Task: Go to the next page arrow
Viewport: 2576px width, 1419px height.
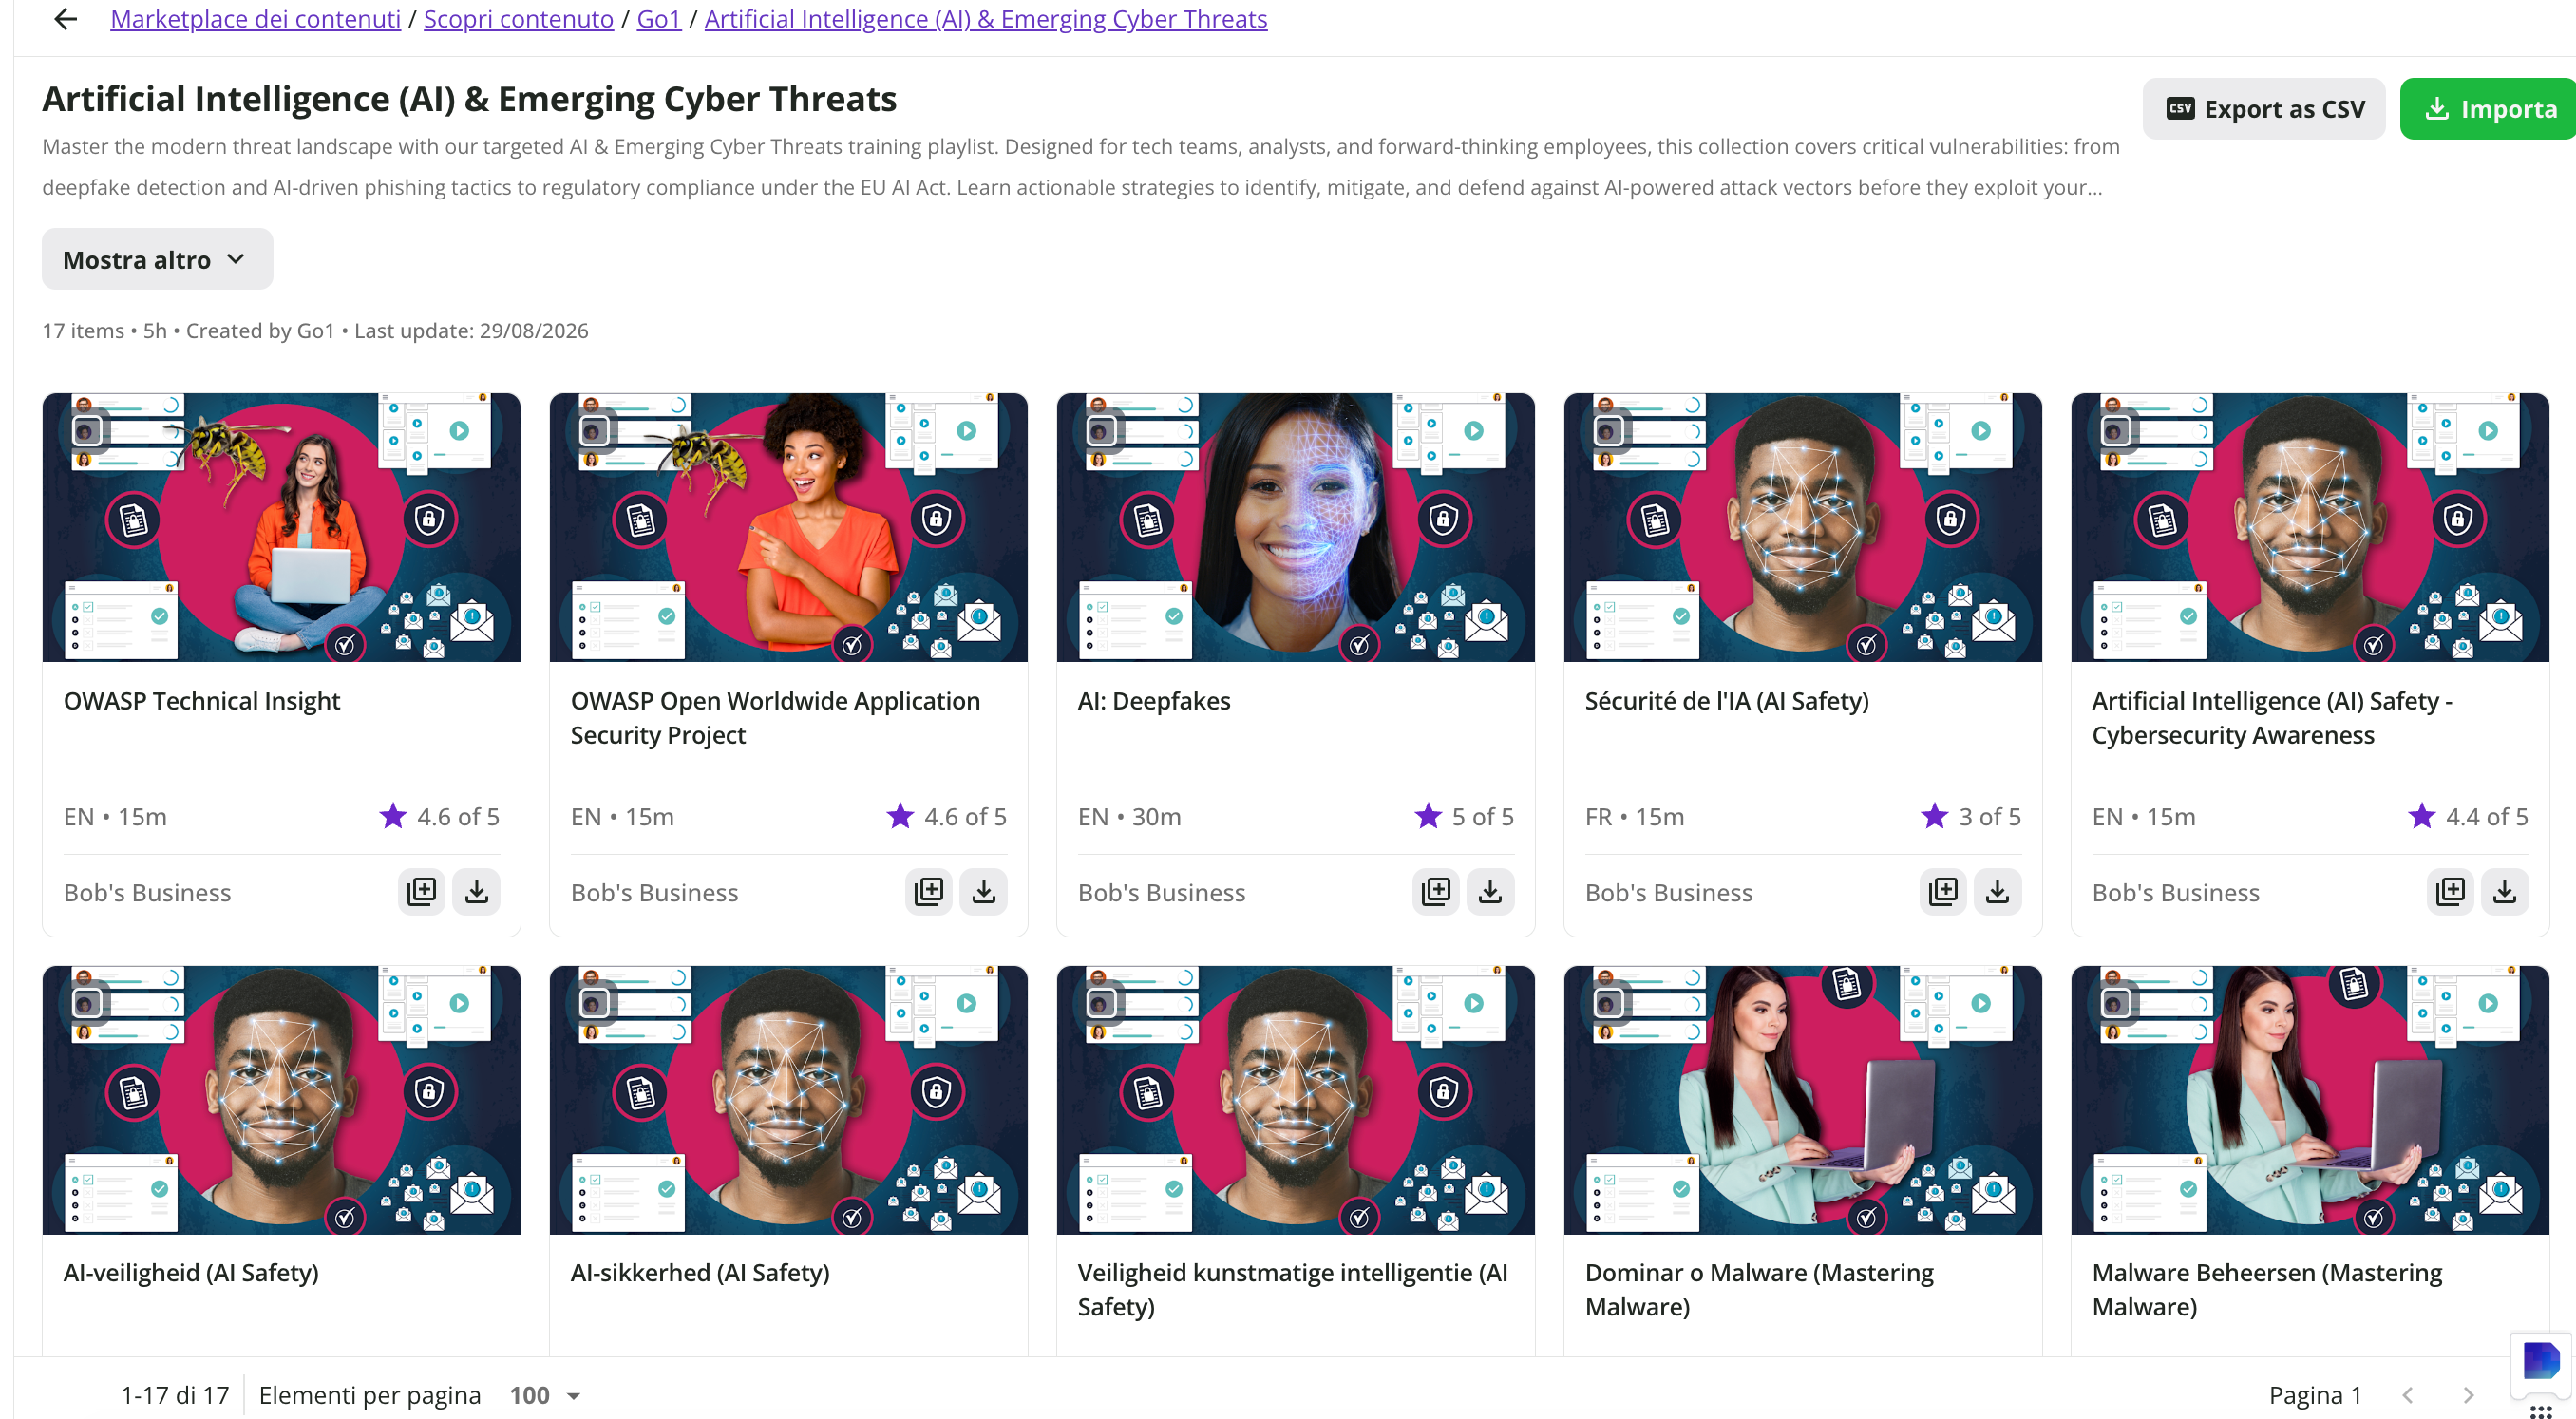Action: [2469, 1395]
